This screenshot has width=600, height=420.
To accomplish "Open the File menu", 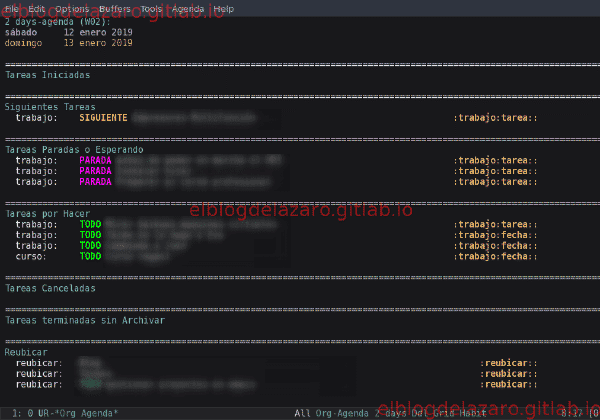I will coord(11,8).
